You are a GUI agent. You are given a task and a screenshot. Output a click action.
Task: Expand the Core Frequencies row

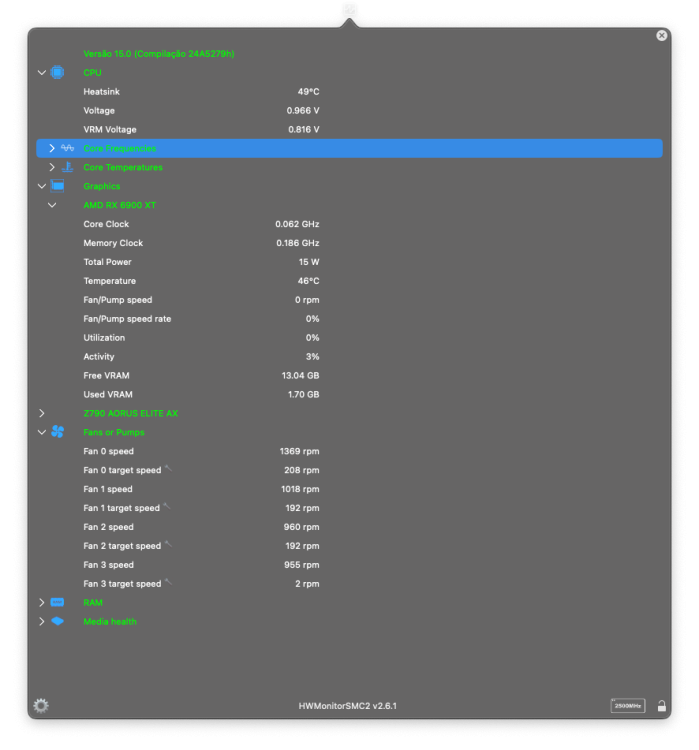52,148
